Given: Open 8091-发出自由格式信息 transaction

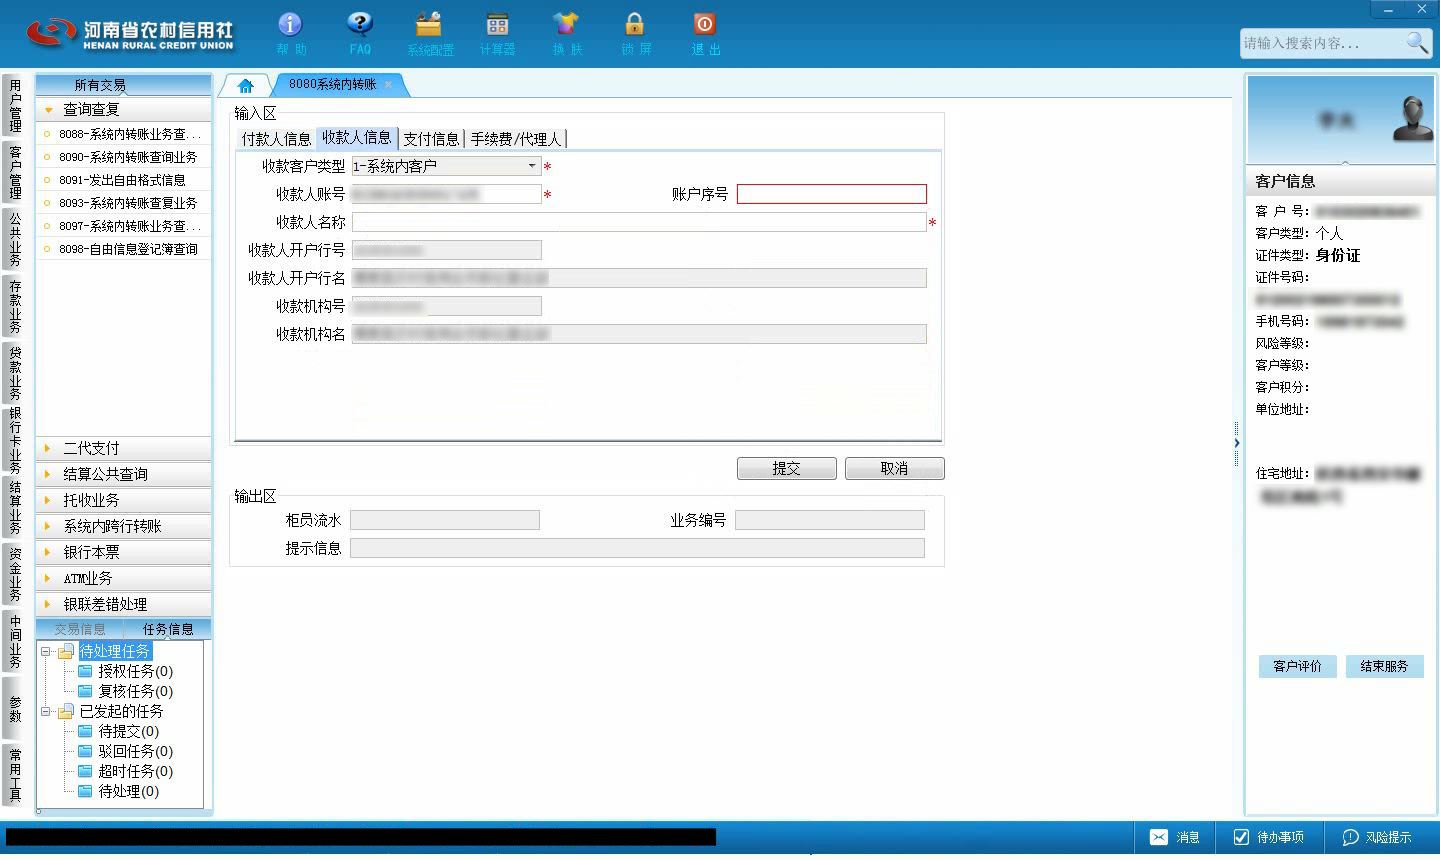Looking at the screenshot, I should [x=124, y=179].
